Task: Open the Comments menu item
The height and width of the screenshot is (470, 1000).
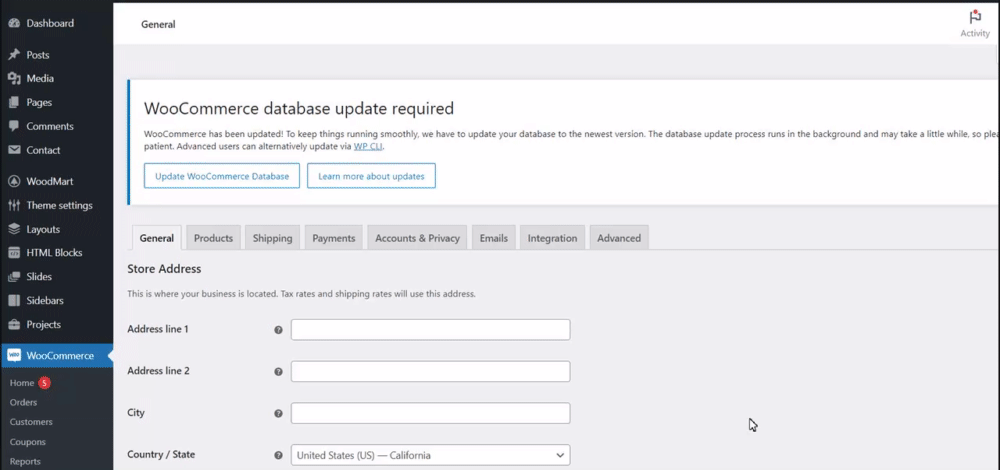Action: coord(57,126)
